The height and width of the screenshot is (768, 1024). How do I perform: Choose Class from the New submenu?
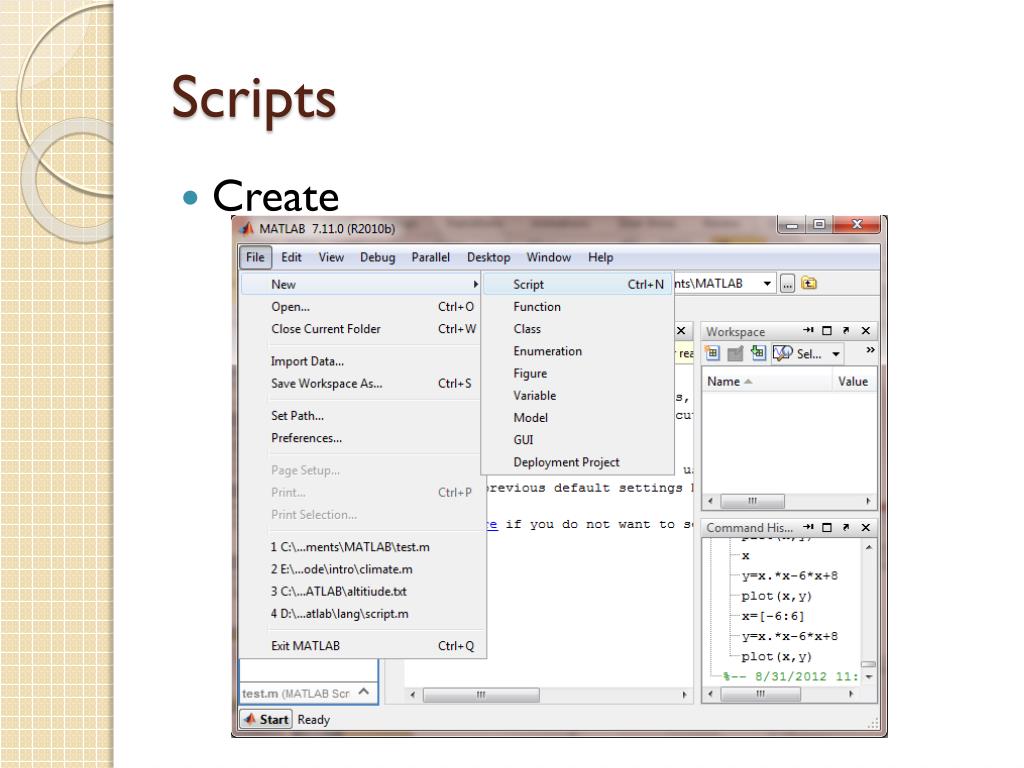pos(578,328)
